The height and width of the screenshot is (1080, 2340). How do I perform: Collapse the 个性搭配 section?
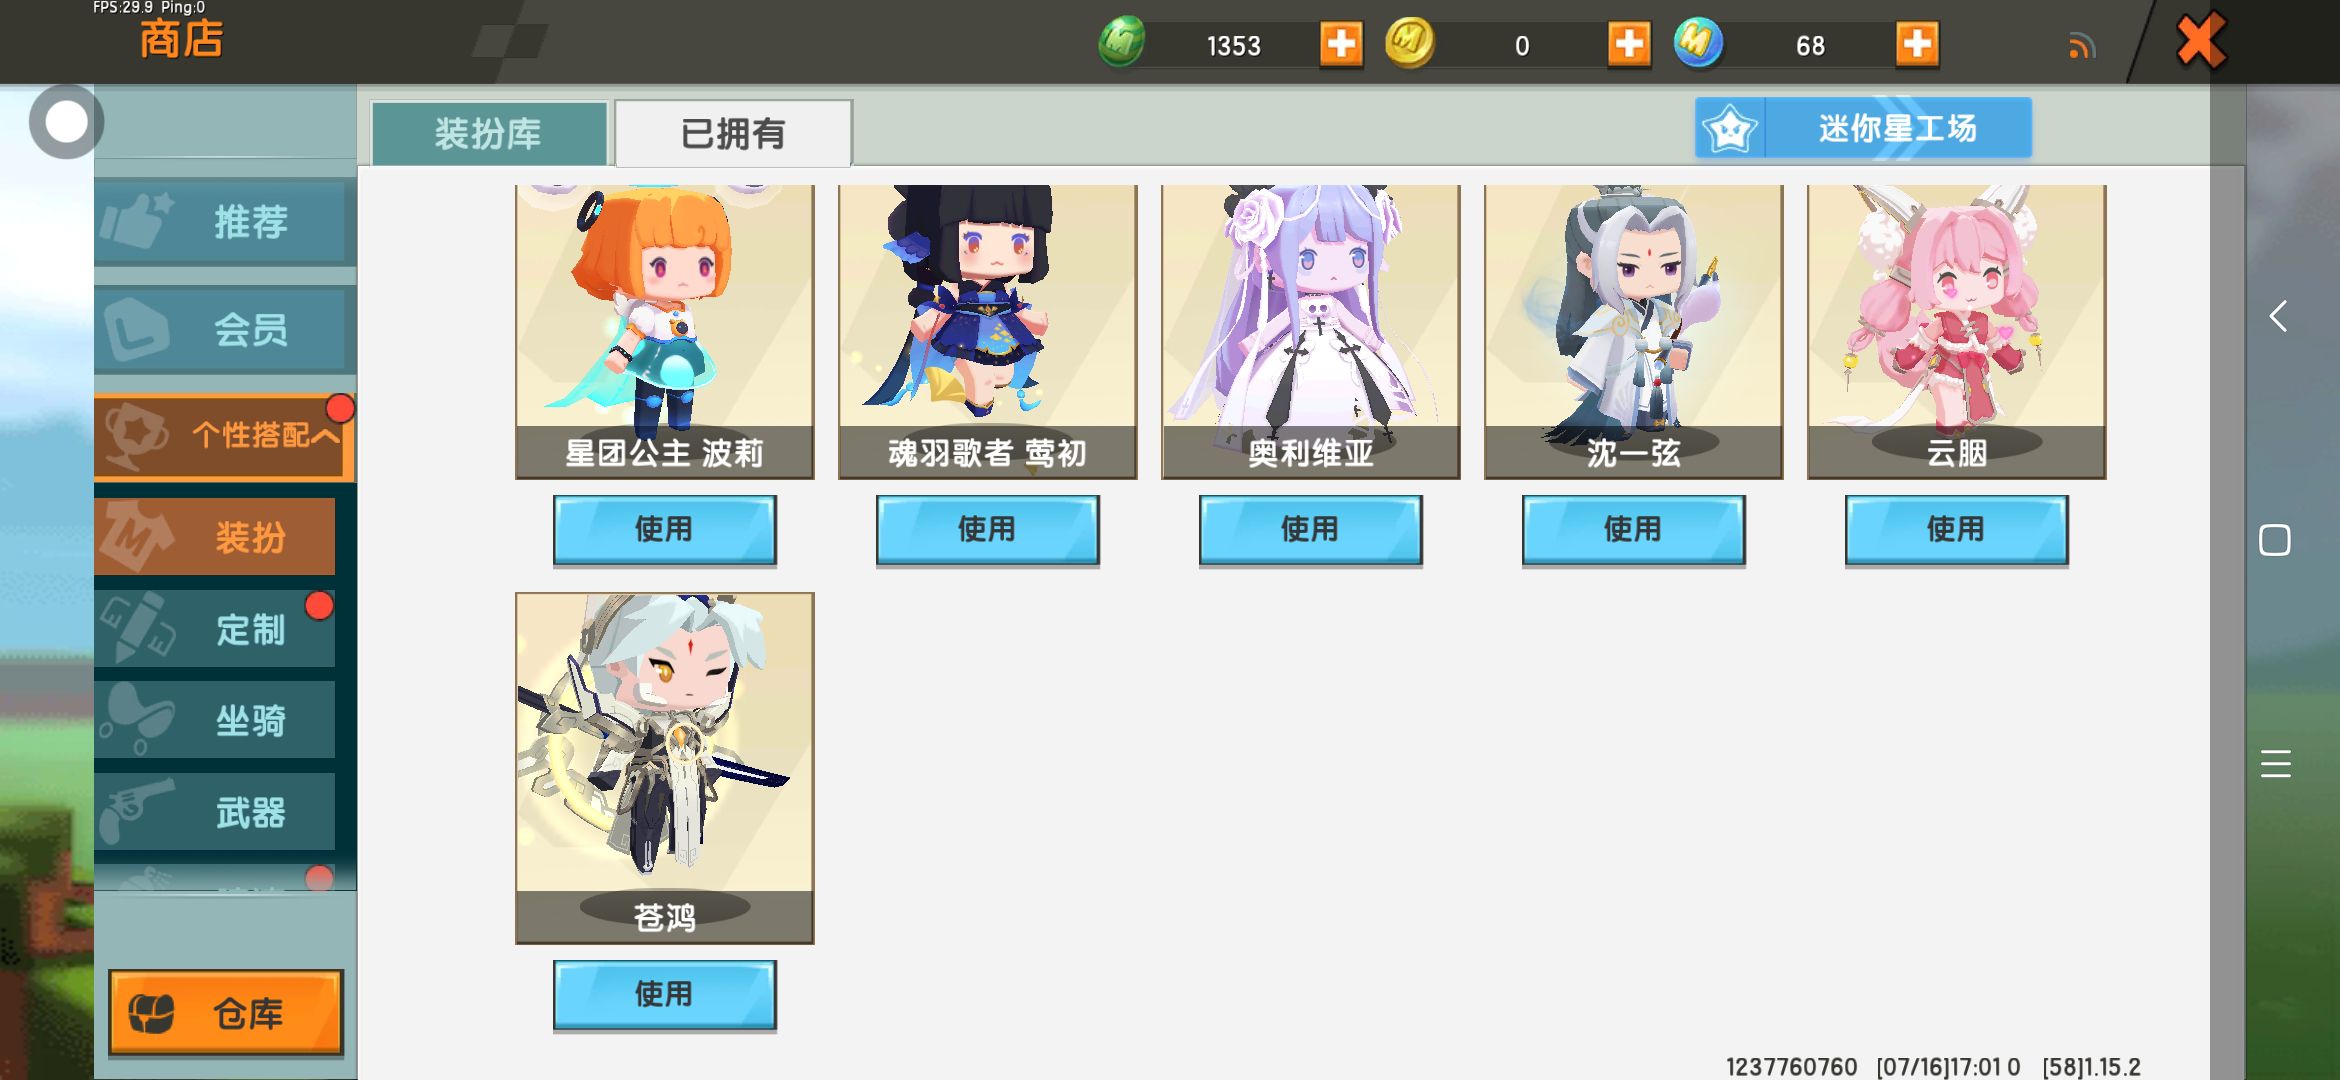[225, 435]
